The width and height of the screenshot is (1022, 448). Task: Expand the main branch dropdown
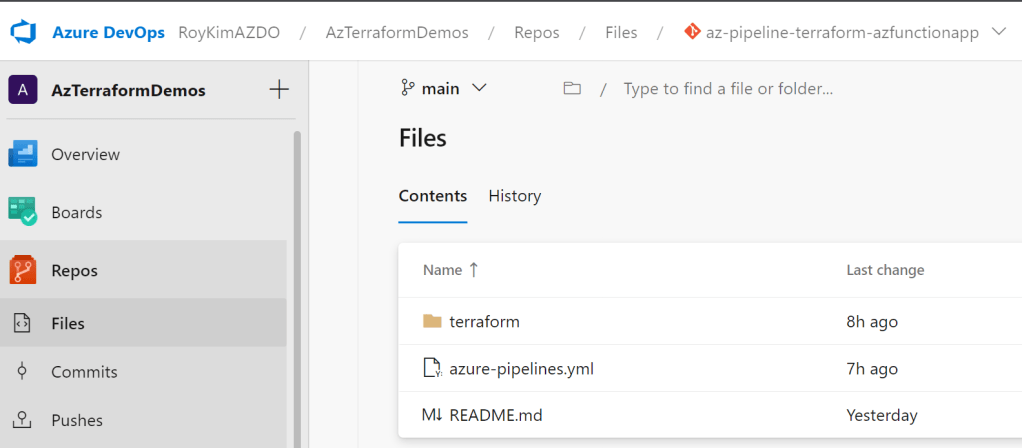tap(443, 88)
